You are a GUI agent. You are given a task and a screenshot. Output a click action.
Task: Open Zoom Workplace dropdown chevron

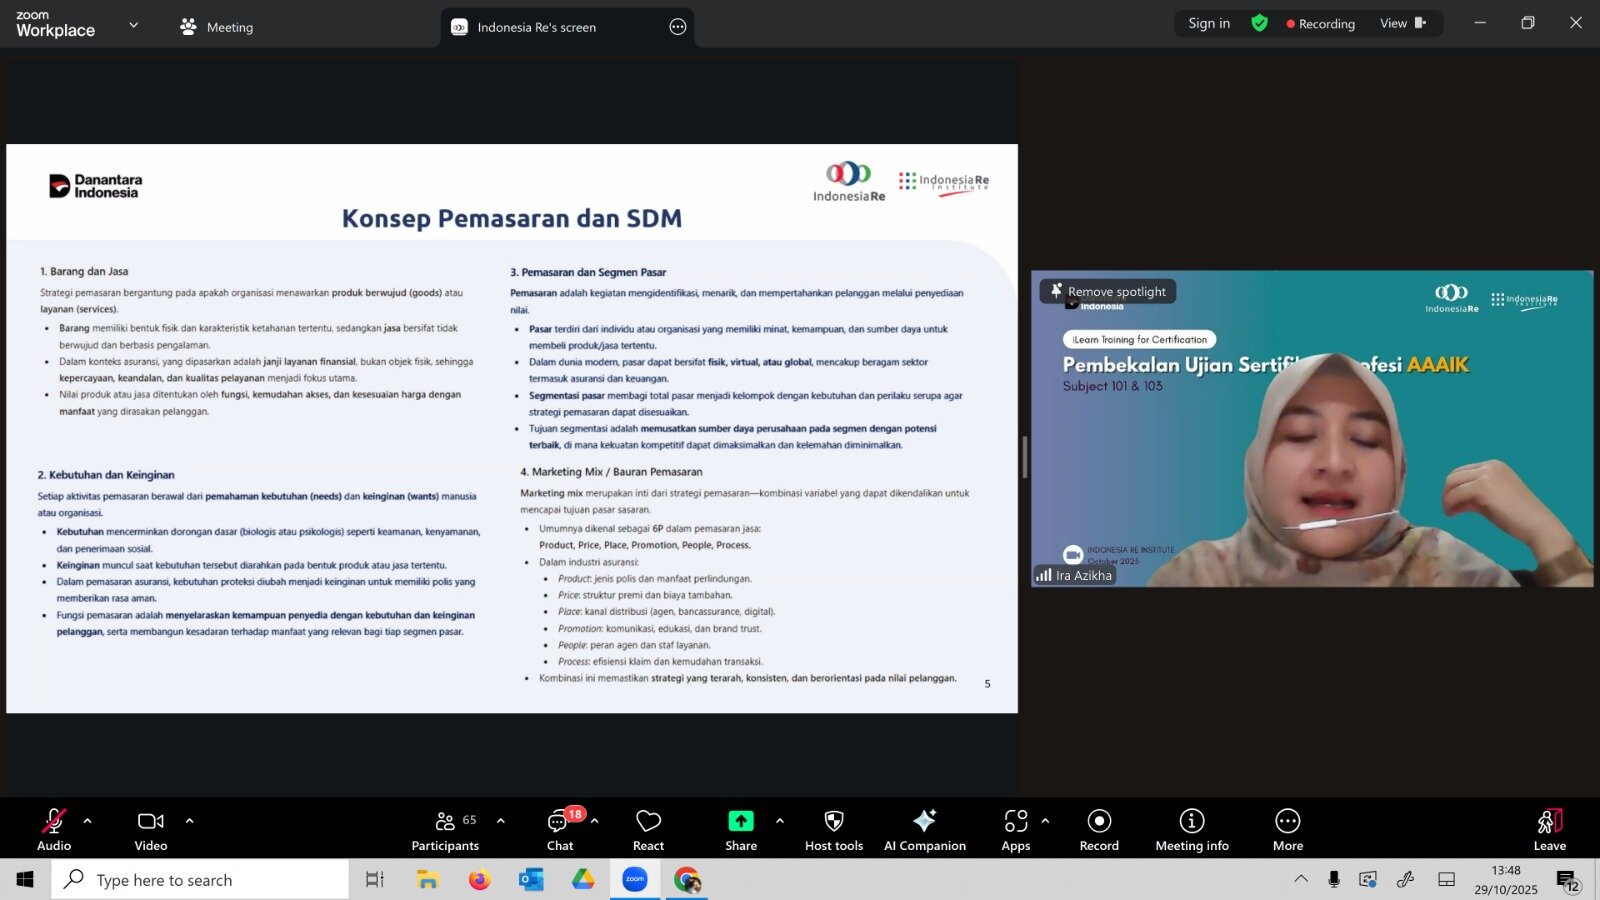(x=134, y=25)
